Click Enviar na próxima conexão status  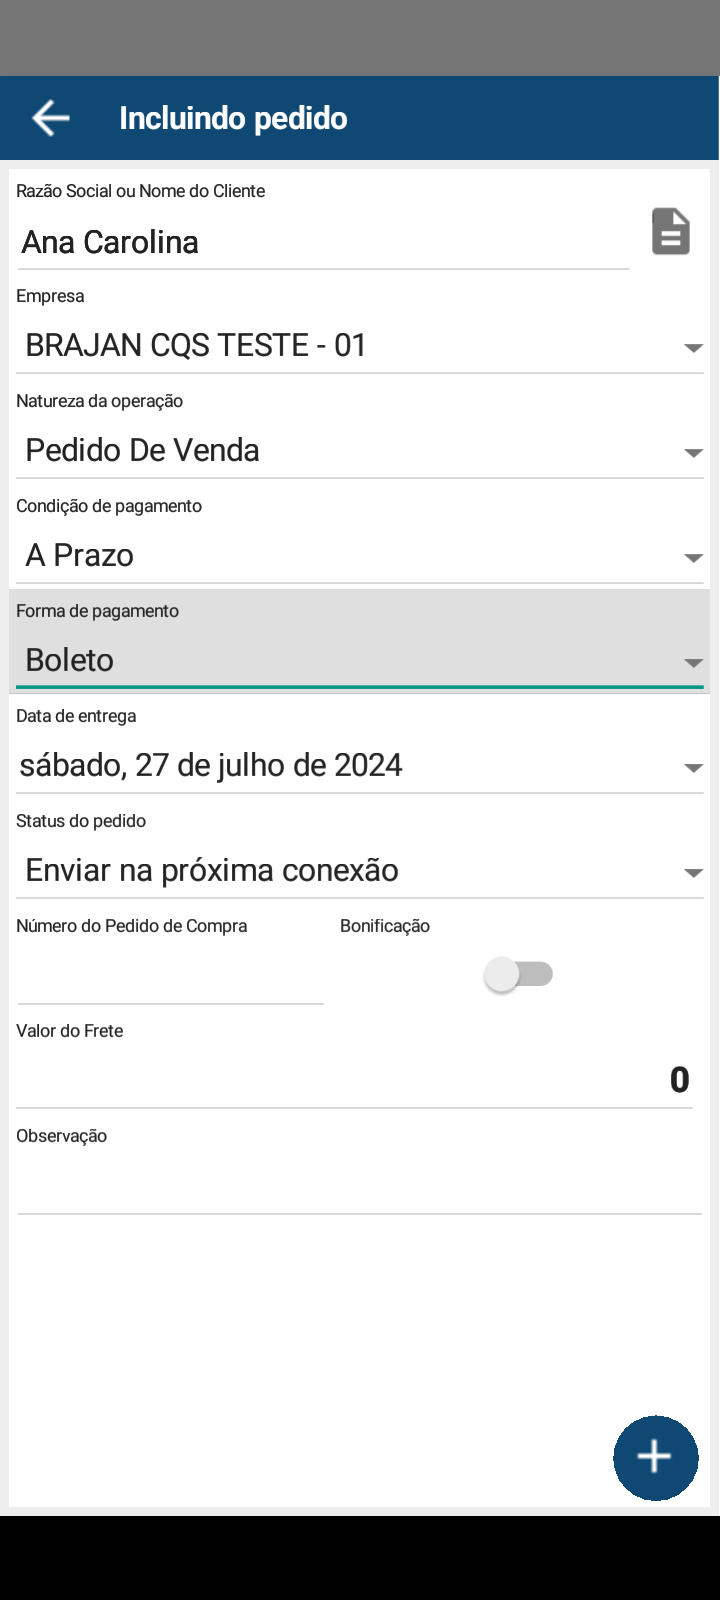tap(212, 870)
